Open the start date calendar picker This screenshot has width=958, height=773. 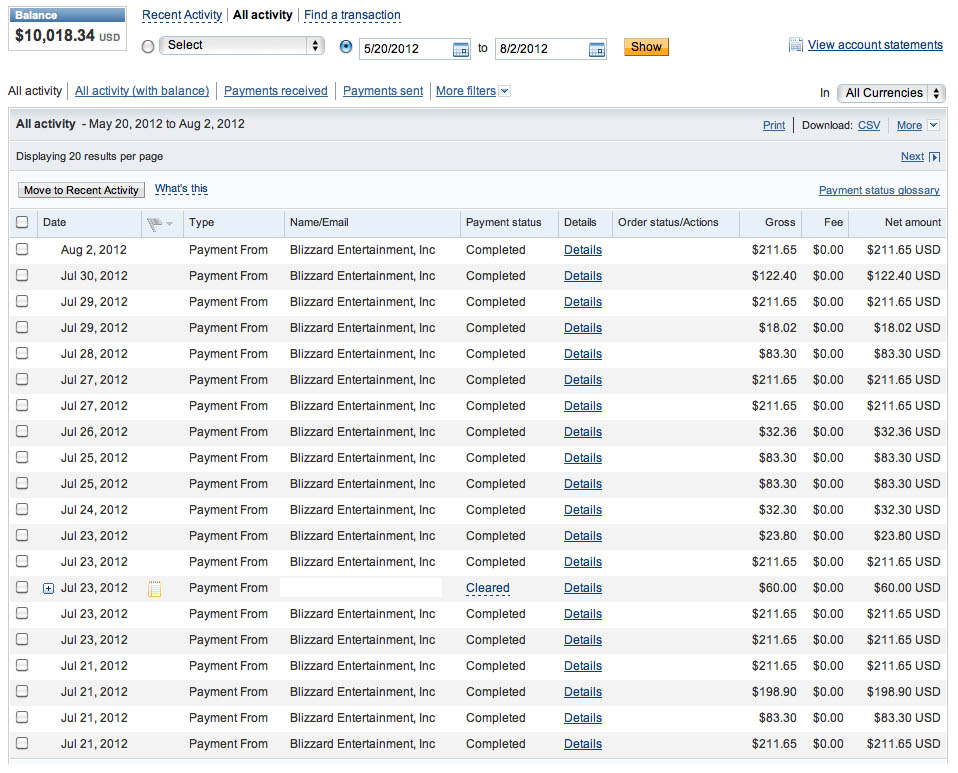coord(461,49)
